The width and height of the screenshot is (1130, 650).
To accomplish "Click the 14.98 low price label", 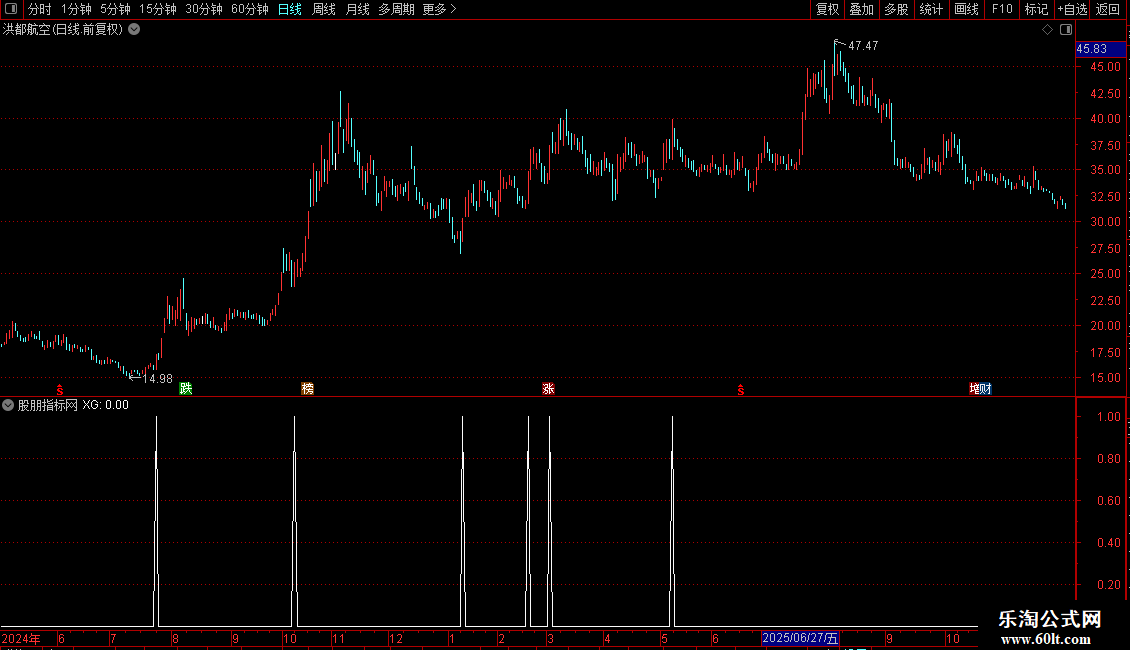I will pyautogui.click(x=157, y=378).
